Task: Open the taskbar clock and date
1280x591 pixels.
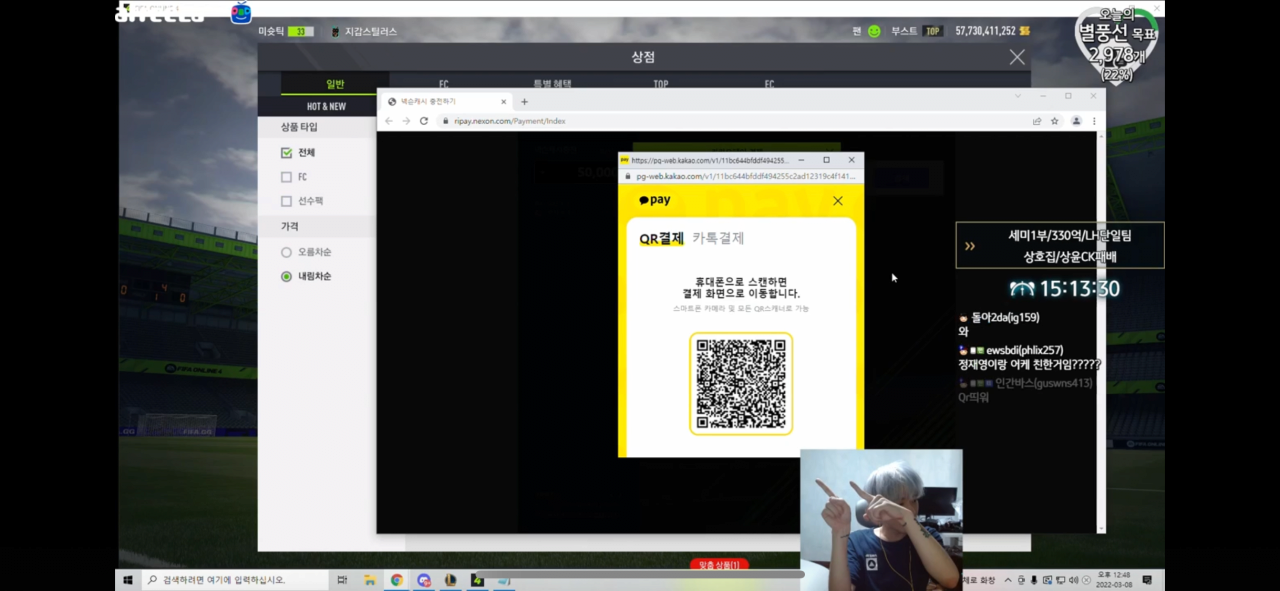Action: (1113, 580)
